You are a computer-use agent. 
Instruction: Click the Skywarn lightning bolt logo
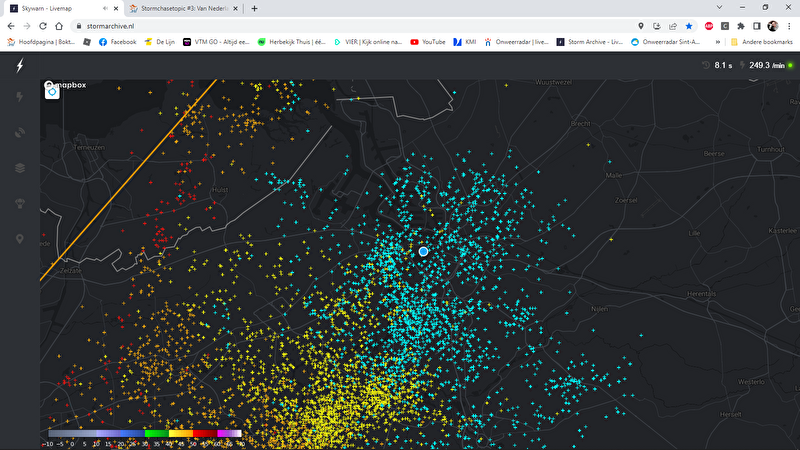(20, 65)
